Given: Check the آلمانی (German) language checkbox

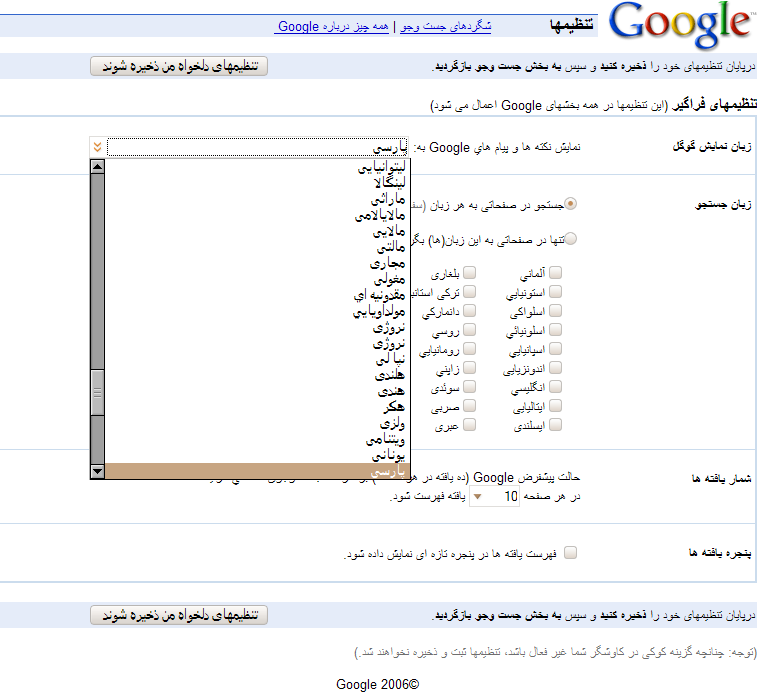Looking at the screenshot, I should (x=555, y=272).
